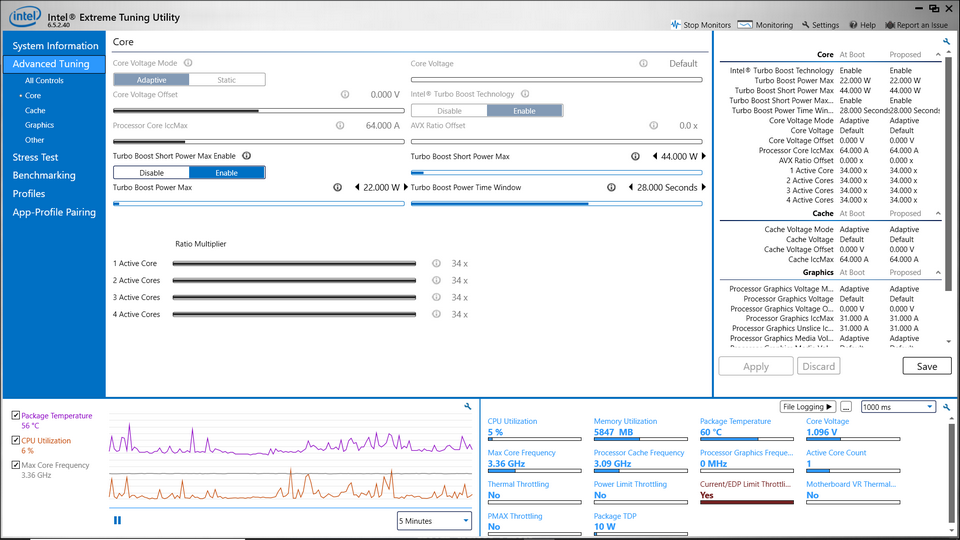The height and width of the screenshot is (540, 960).
Task: Click info icon beside Core Voltage Mode
Action: 187,63
